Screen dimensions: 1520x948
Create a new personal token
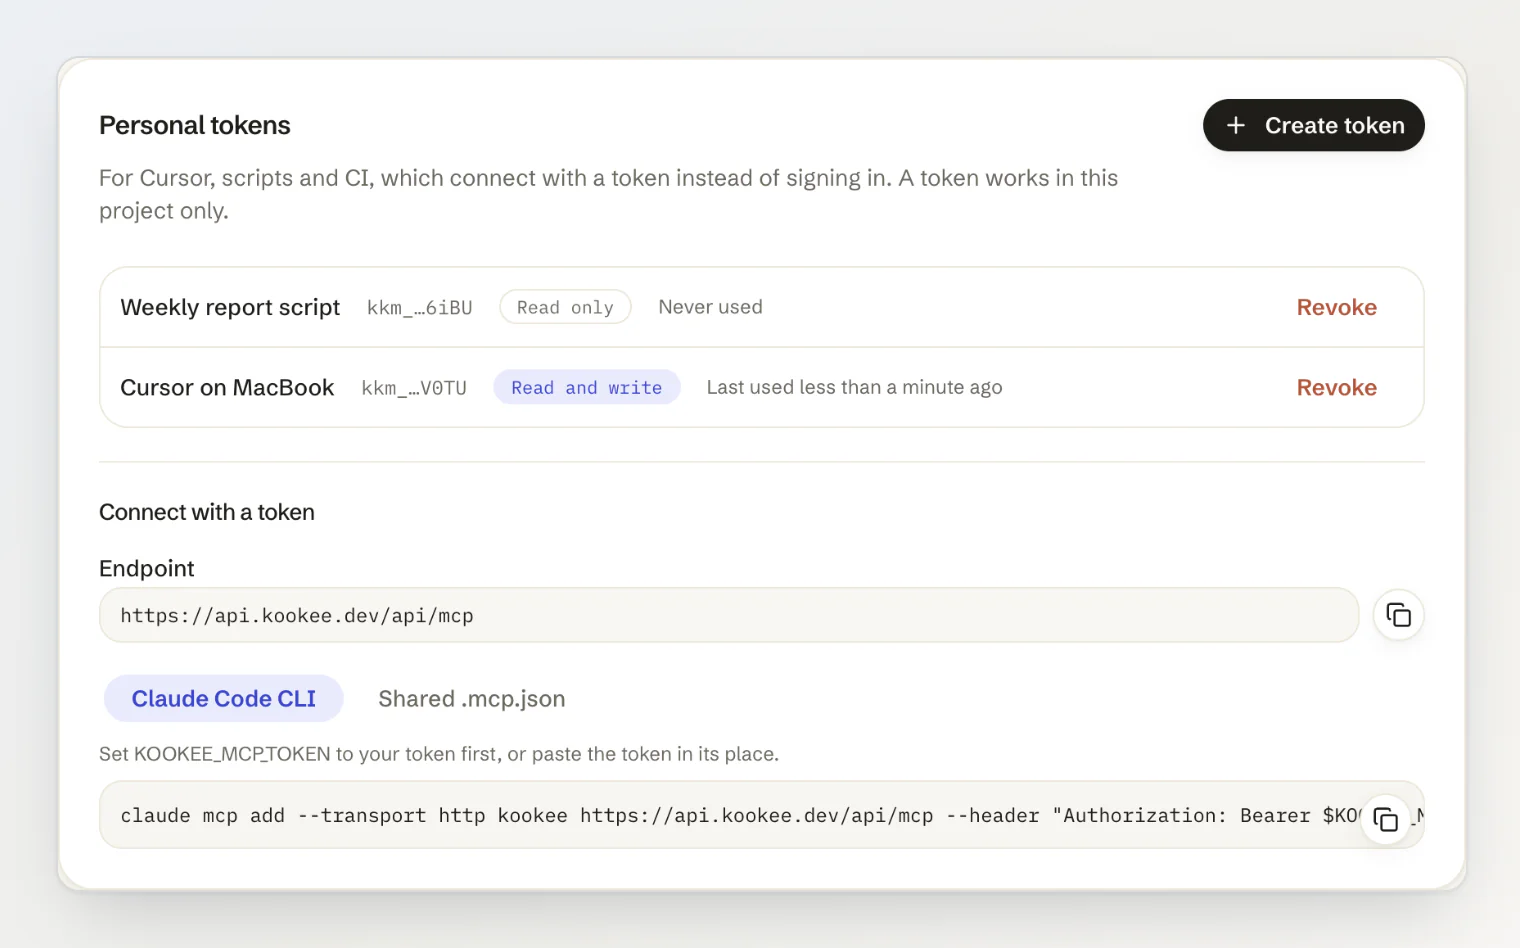pyautogui.click(x=1313, y=125)
